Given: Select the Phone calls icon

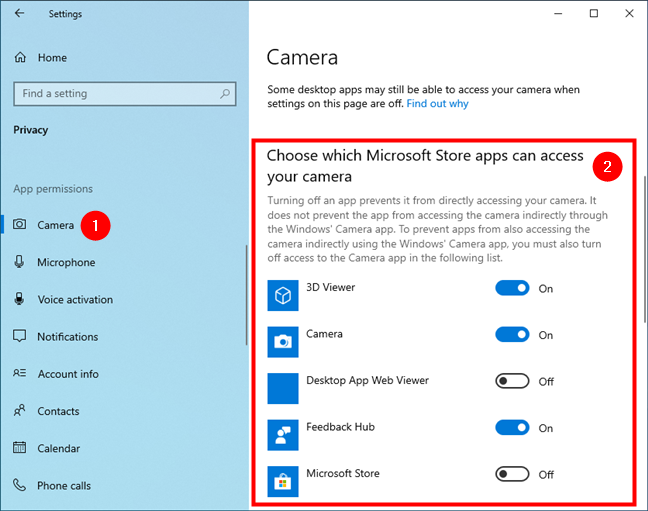Looking at the screenshot, I should pos(19,485).
